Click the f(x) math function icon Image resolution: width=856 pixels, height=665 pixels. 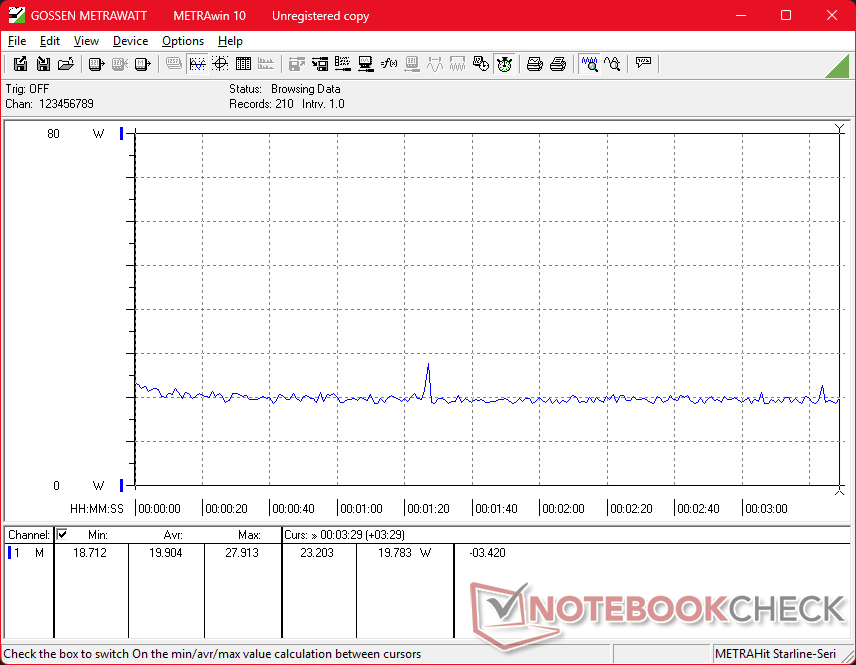coord(390,64)
